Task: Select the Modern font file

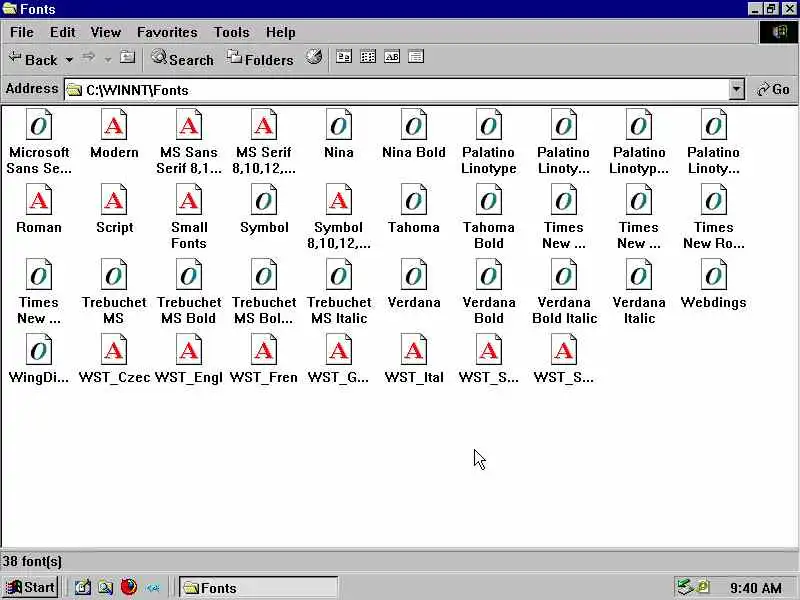Action: coord(114,124)
